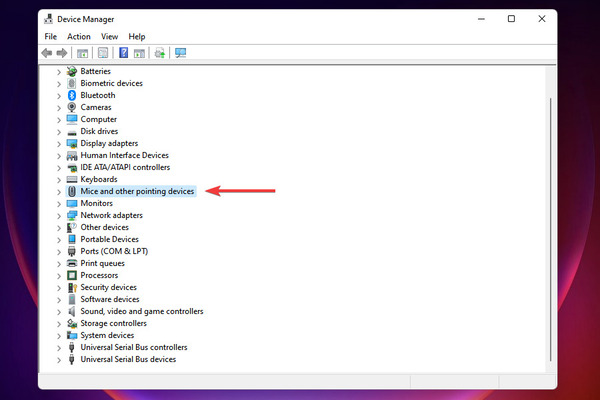Click the Processors chip icon
This screenshot has width=600, height=400.
72,275
